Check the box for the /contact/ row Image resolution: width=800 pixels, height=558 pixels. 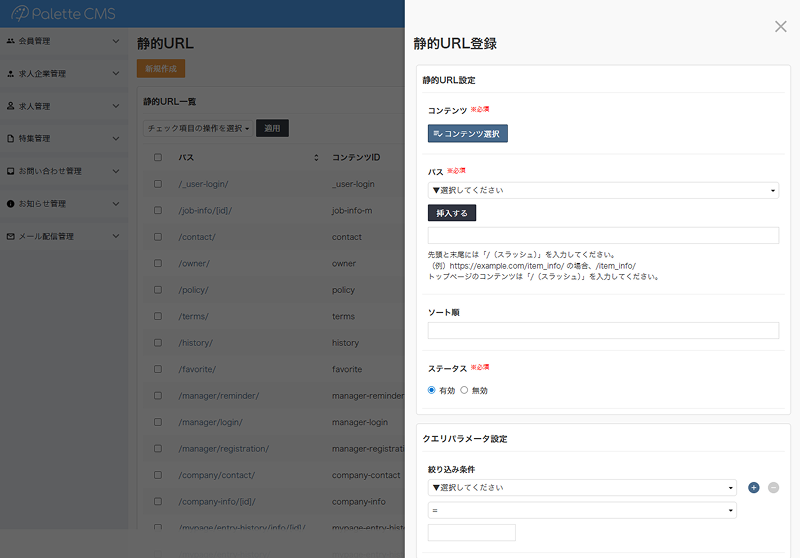[157, 237]
